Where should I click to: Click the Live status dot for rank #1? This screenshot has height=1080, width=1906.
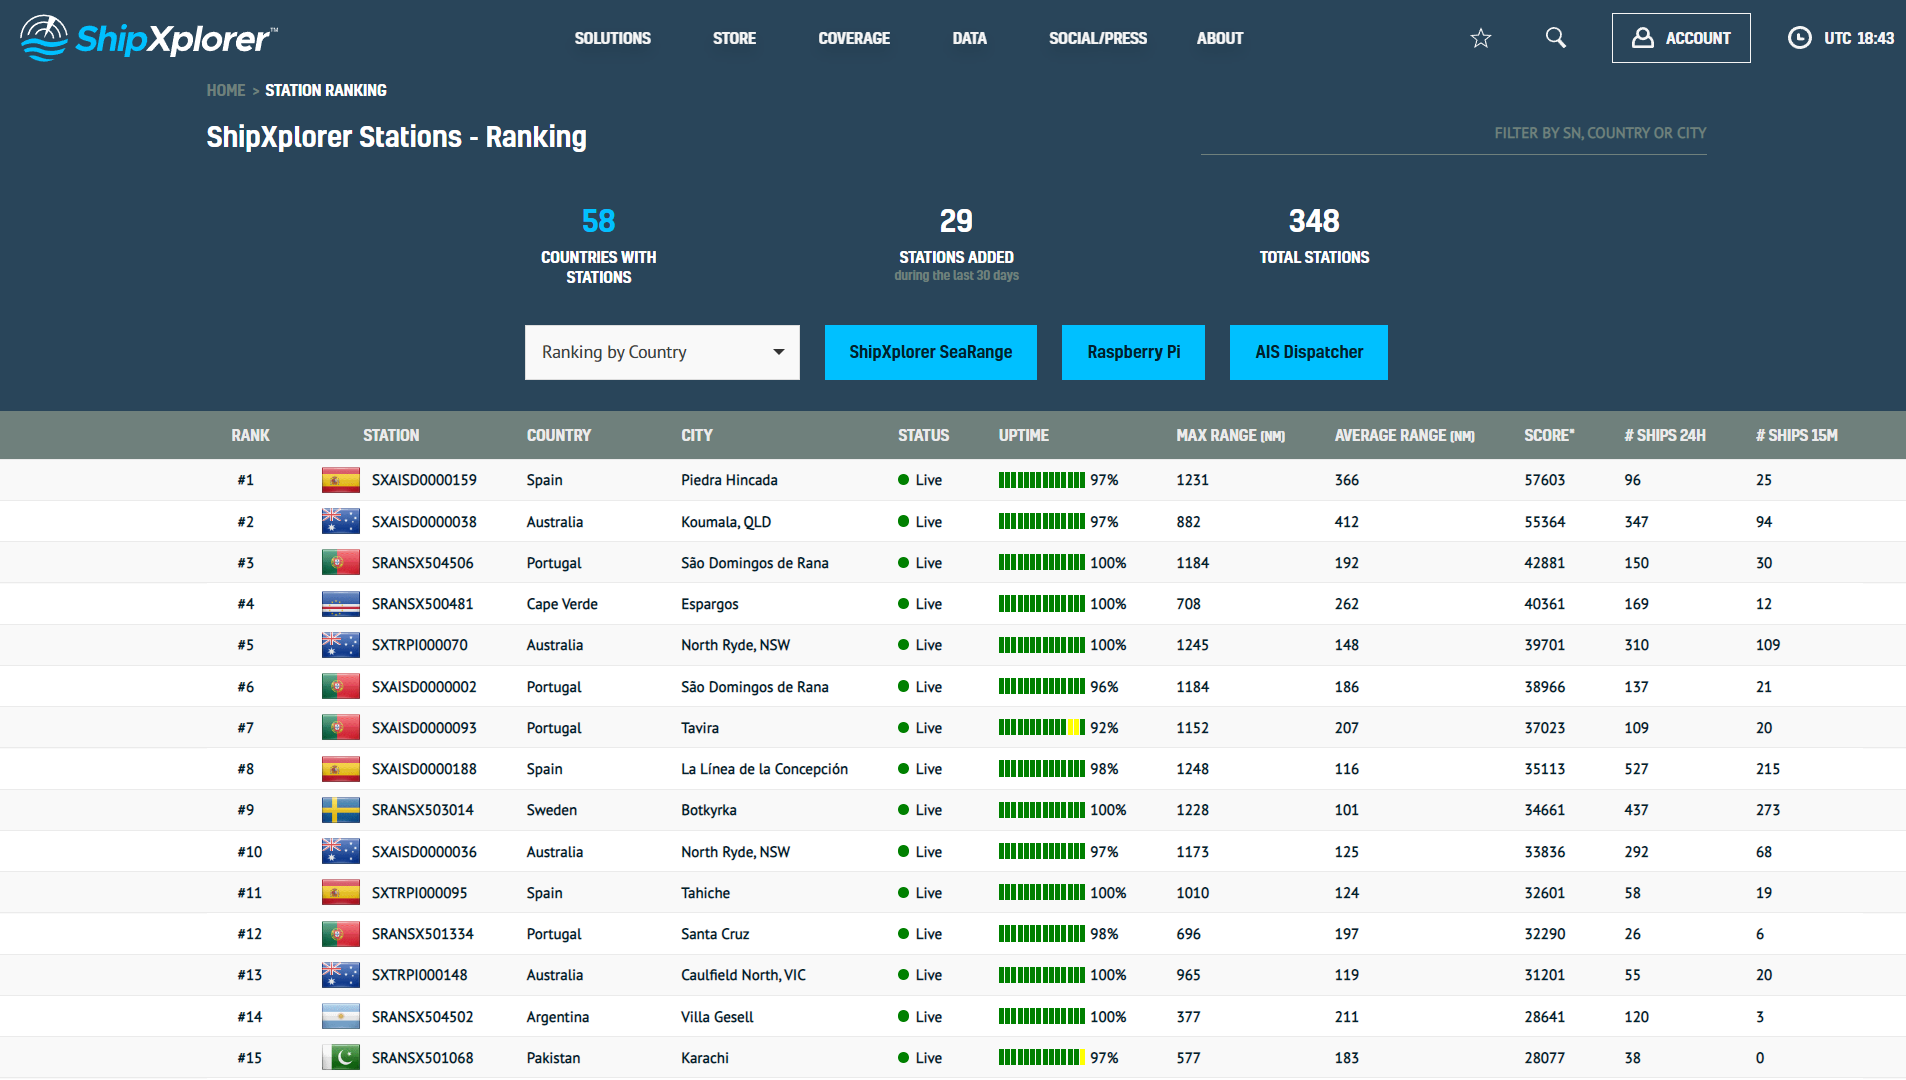point(904,480)
